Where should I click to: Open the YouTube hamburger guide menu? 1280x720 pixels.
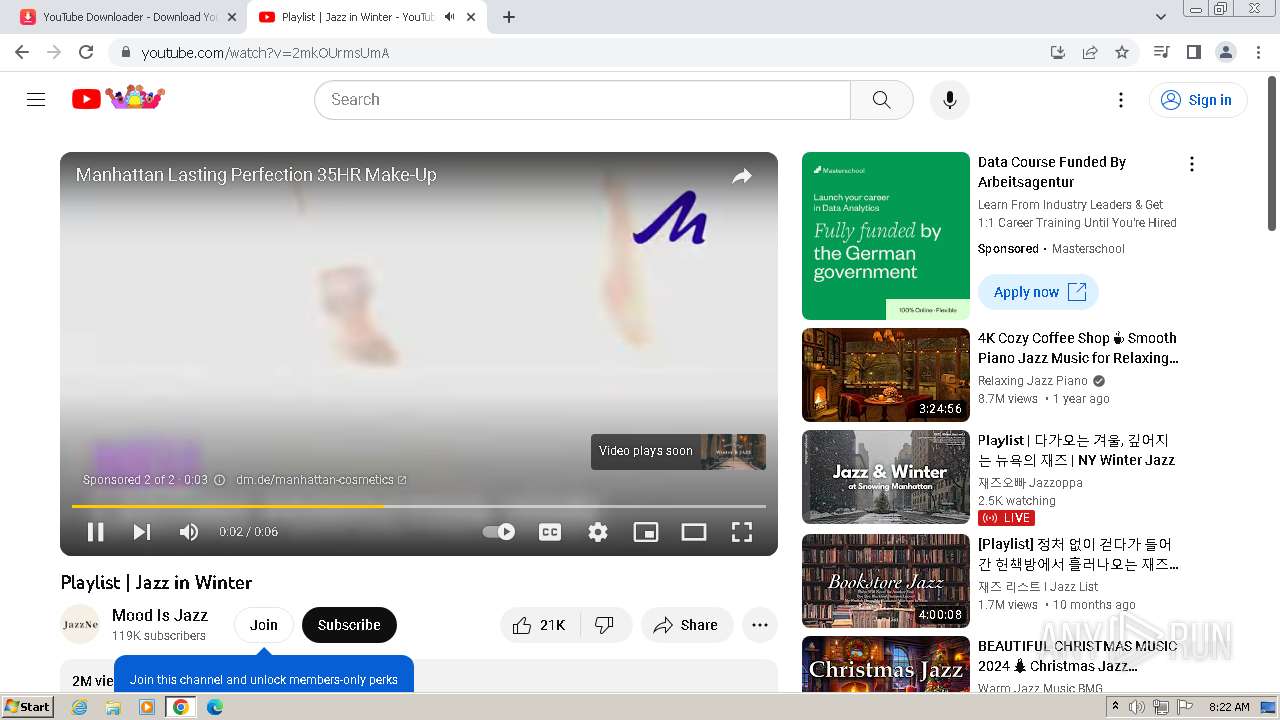36,99
